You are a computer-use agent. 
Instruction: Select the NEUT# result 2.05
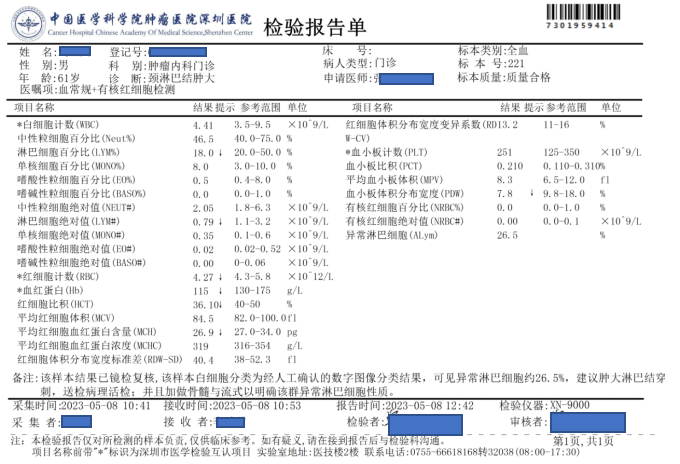203,208
